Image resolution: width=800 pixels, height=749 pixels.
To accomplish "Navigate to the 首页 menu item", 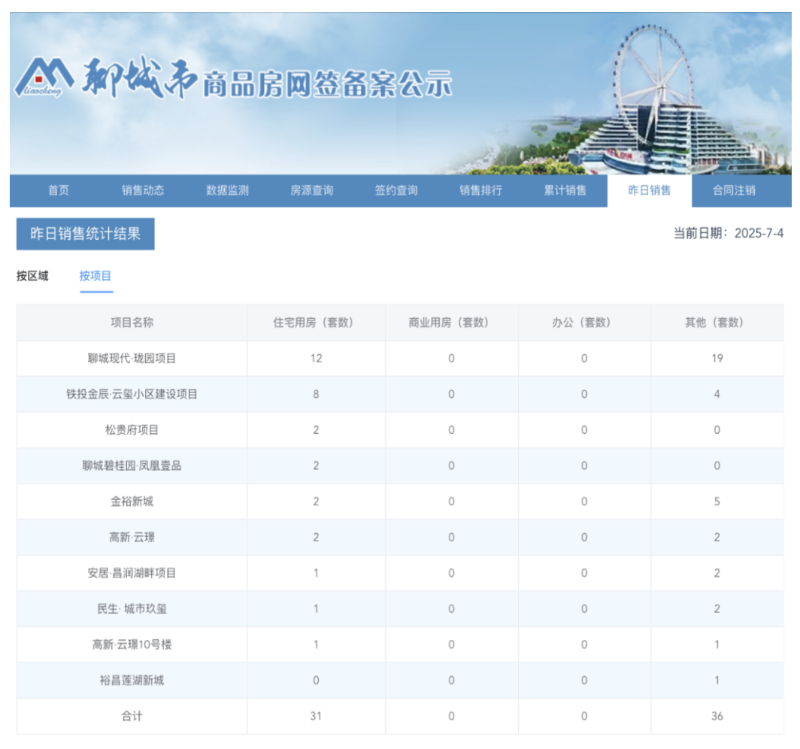I will [56, 190].
